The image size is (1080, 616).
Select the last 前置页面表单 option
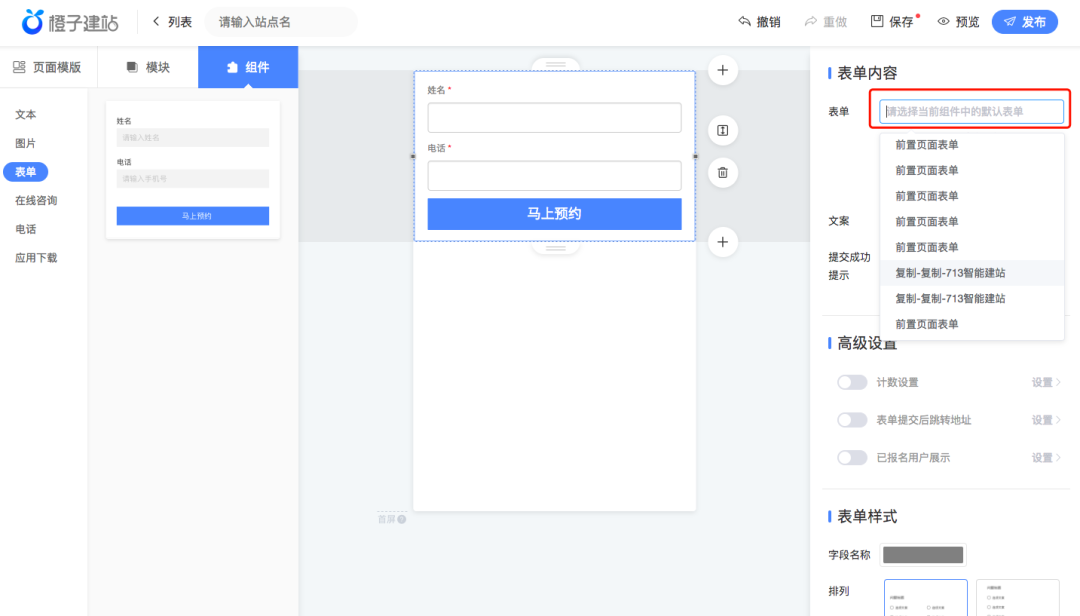[972, 324]
